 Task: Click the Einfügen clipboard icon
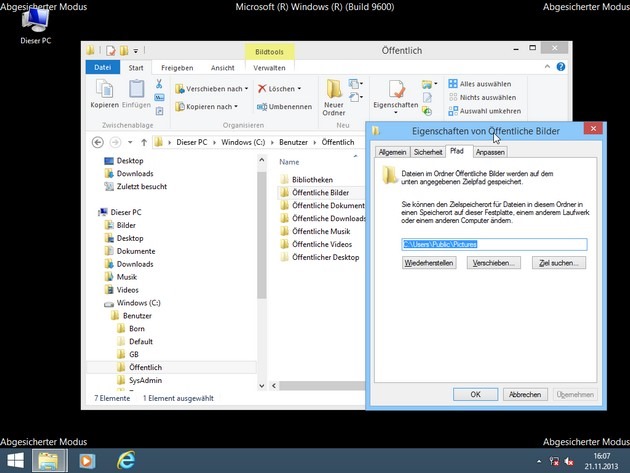coord(136,89)
